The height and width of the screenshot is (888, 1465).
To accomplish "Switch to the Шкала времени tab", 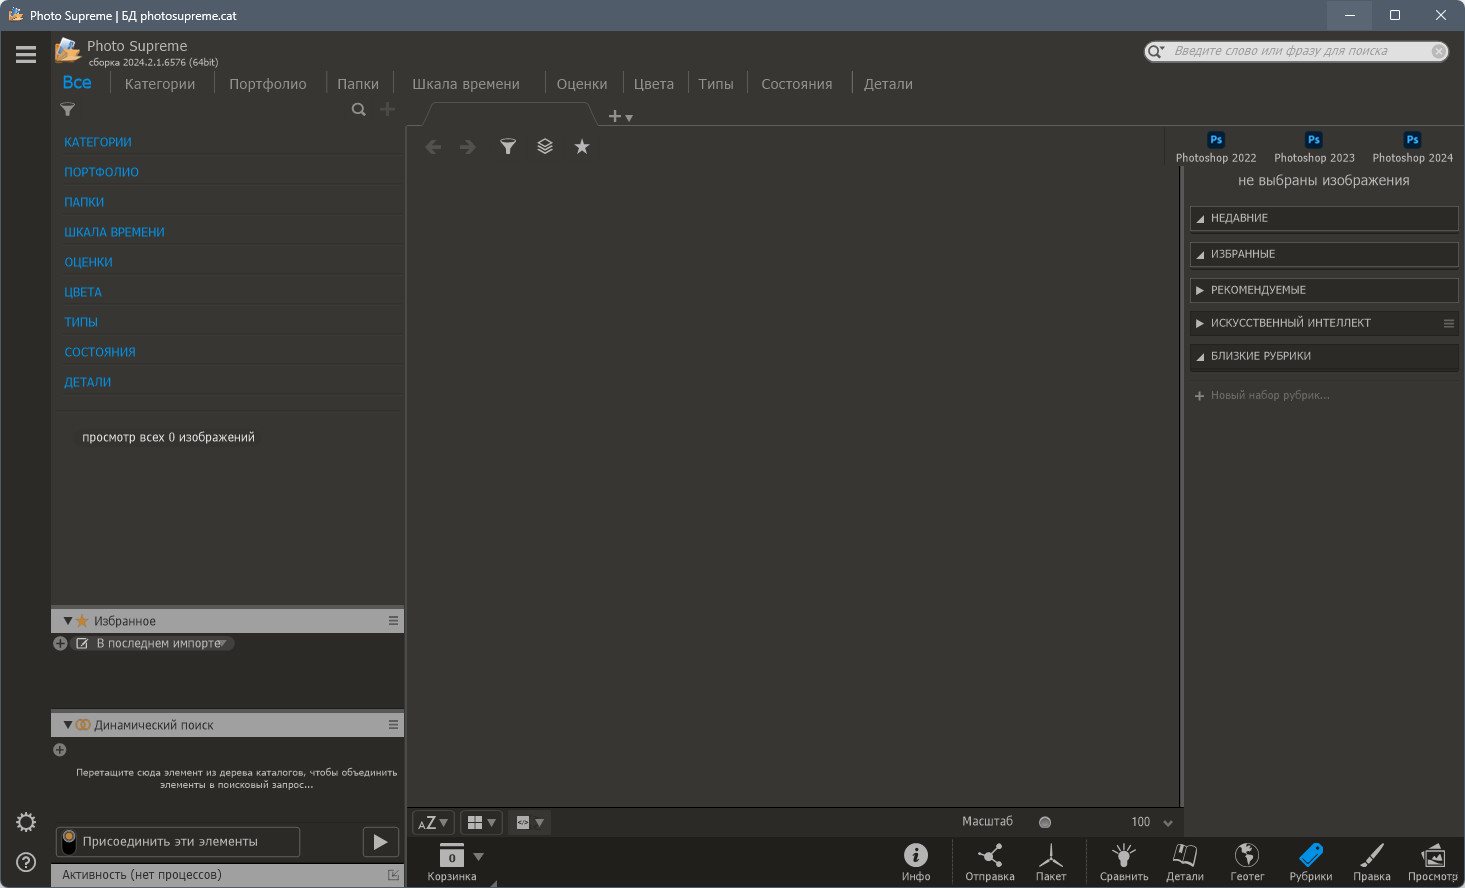I will tap(465, 84).
